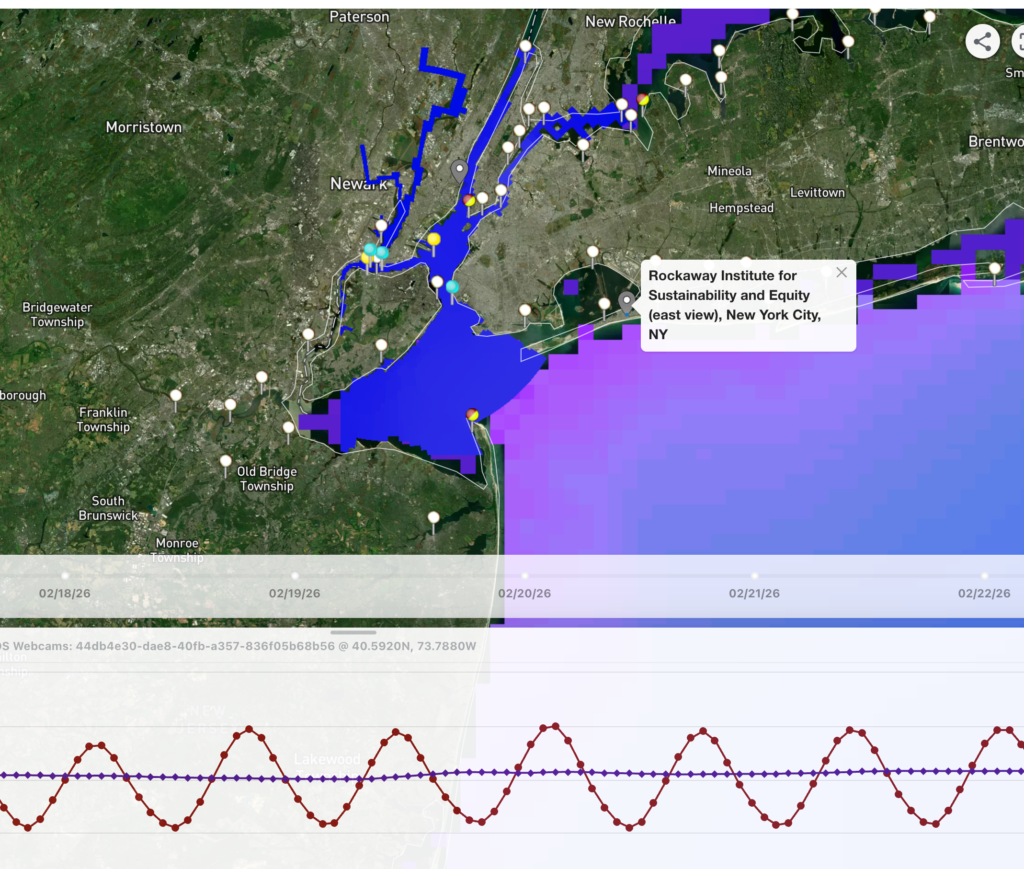This screenshot has width=1024, height=869.
Task: Click the Share button on the map
Action: (x=981, y=43)
